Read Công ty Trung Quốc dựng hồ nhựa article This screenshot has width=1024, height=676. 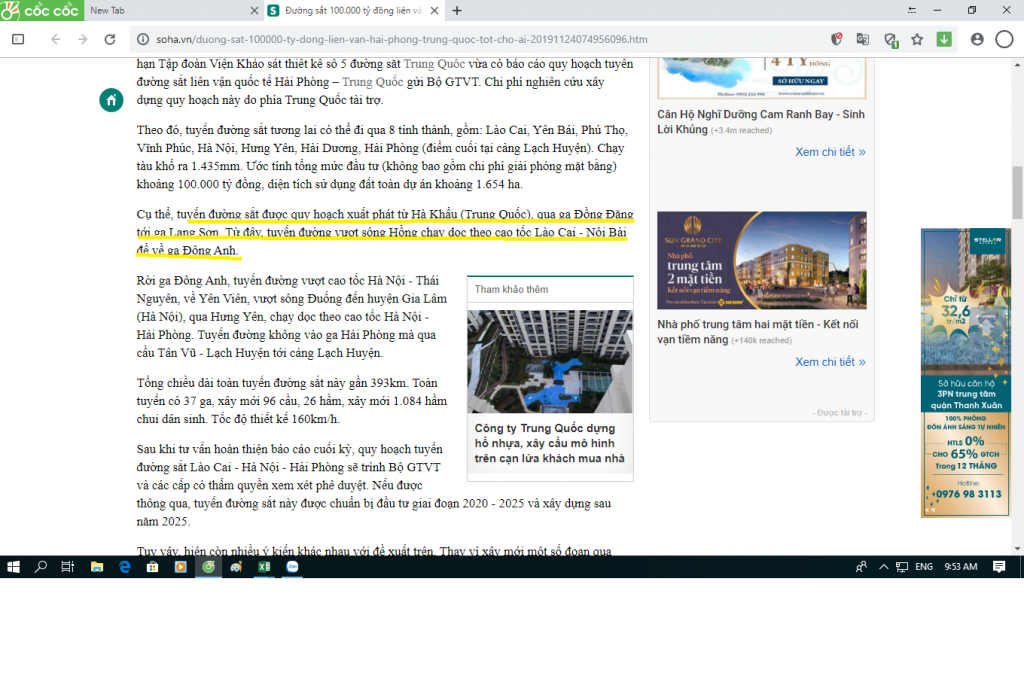click(x=549, y=443)
